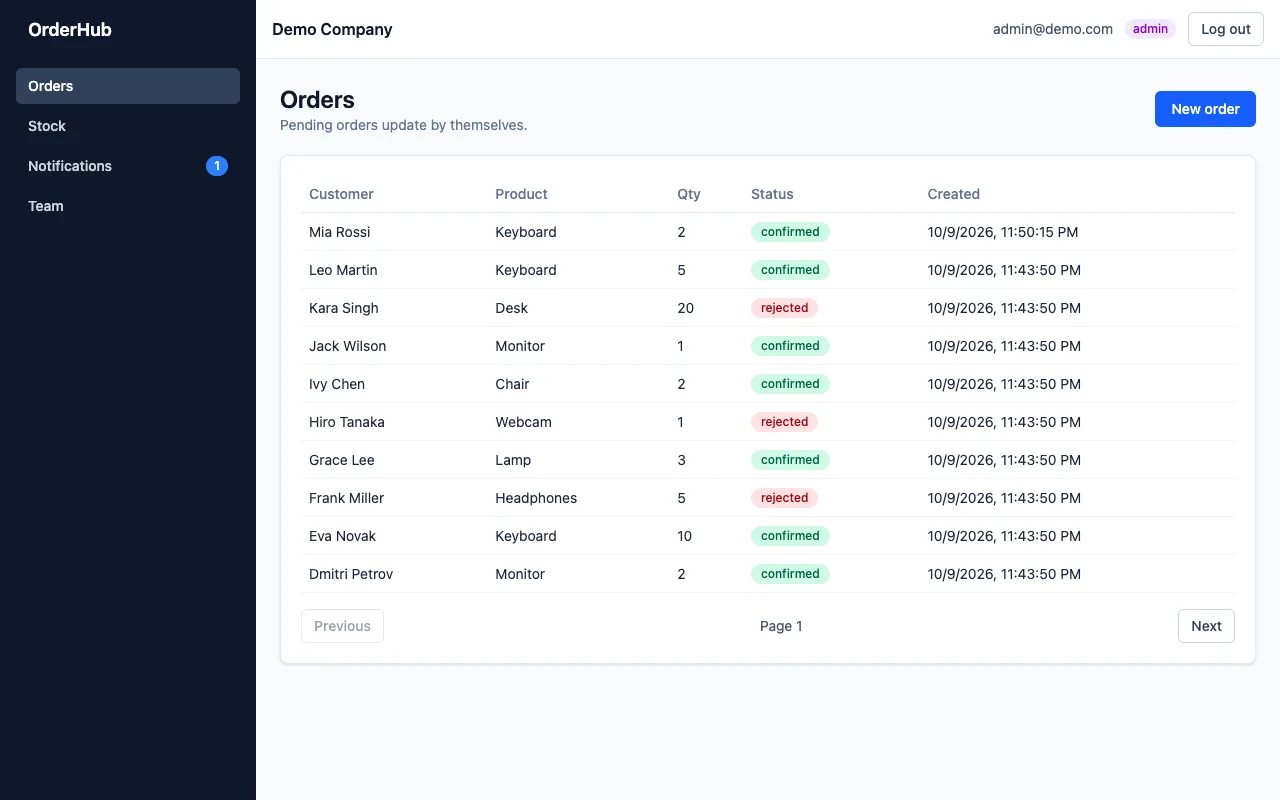Click the Lamp product cell
This screenshot has height=800, width=1280.
[513, 460]
